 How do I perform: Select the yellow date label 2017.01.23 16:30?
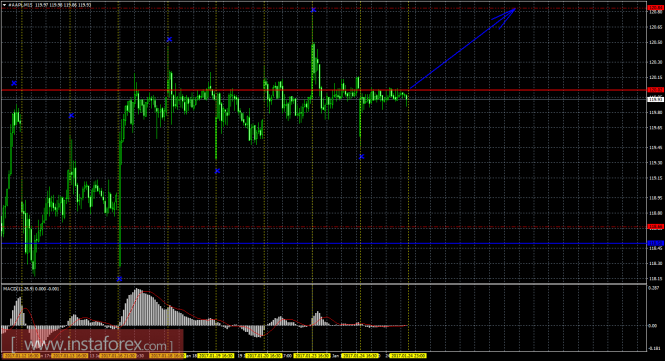point(312,355)
